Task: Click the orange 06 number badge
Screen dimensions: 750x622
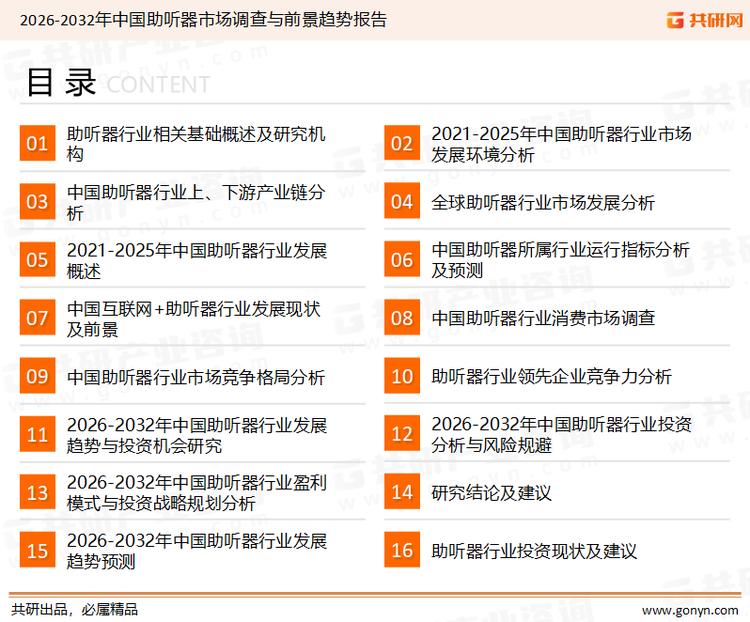Action: pos(402,259)
